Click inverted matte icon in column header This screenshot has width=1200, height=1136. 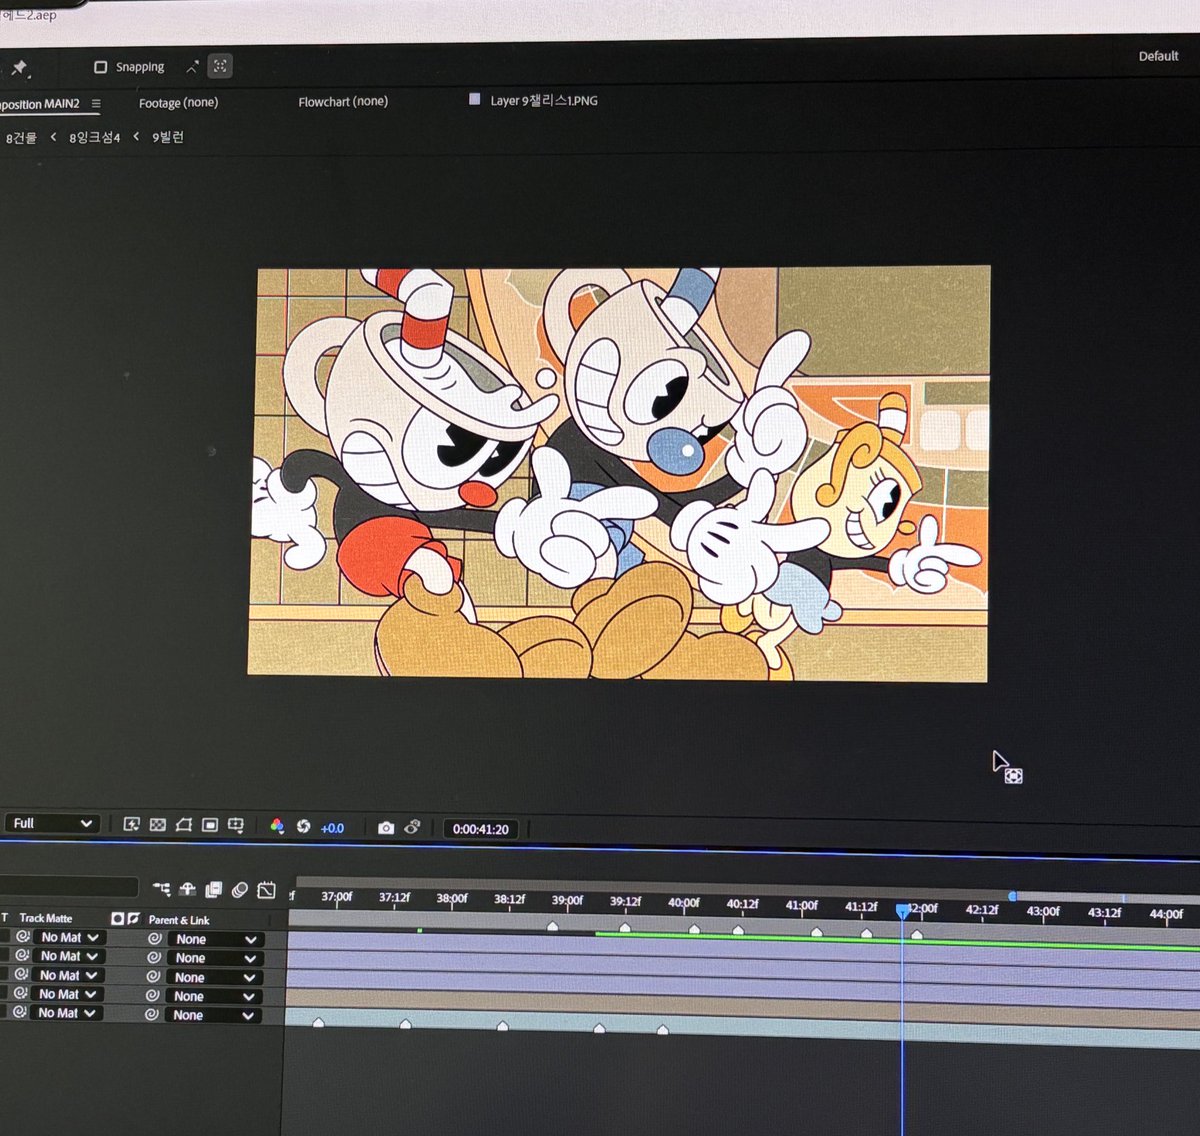pyautogui.click(x=133, y=918)
